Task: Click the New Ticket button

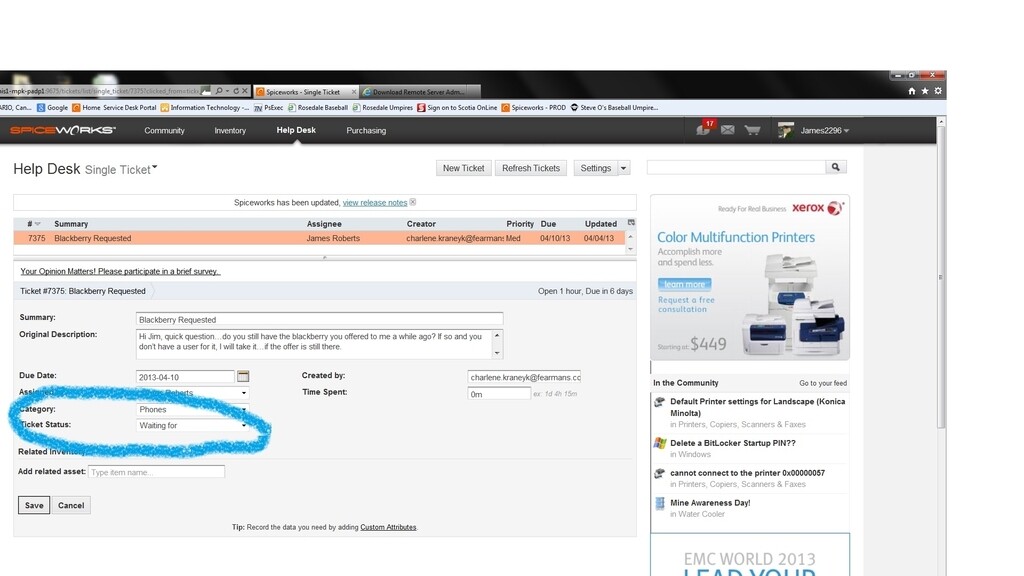Action: point(463,167)
